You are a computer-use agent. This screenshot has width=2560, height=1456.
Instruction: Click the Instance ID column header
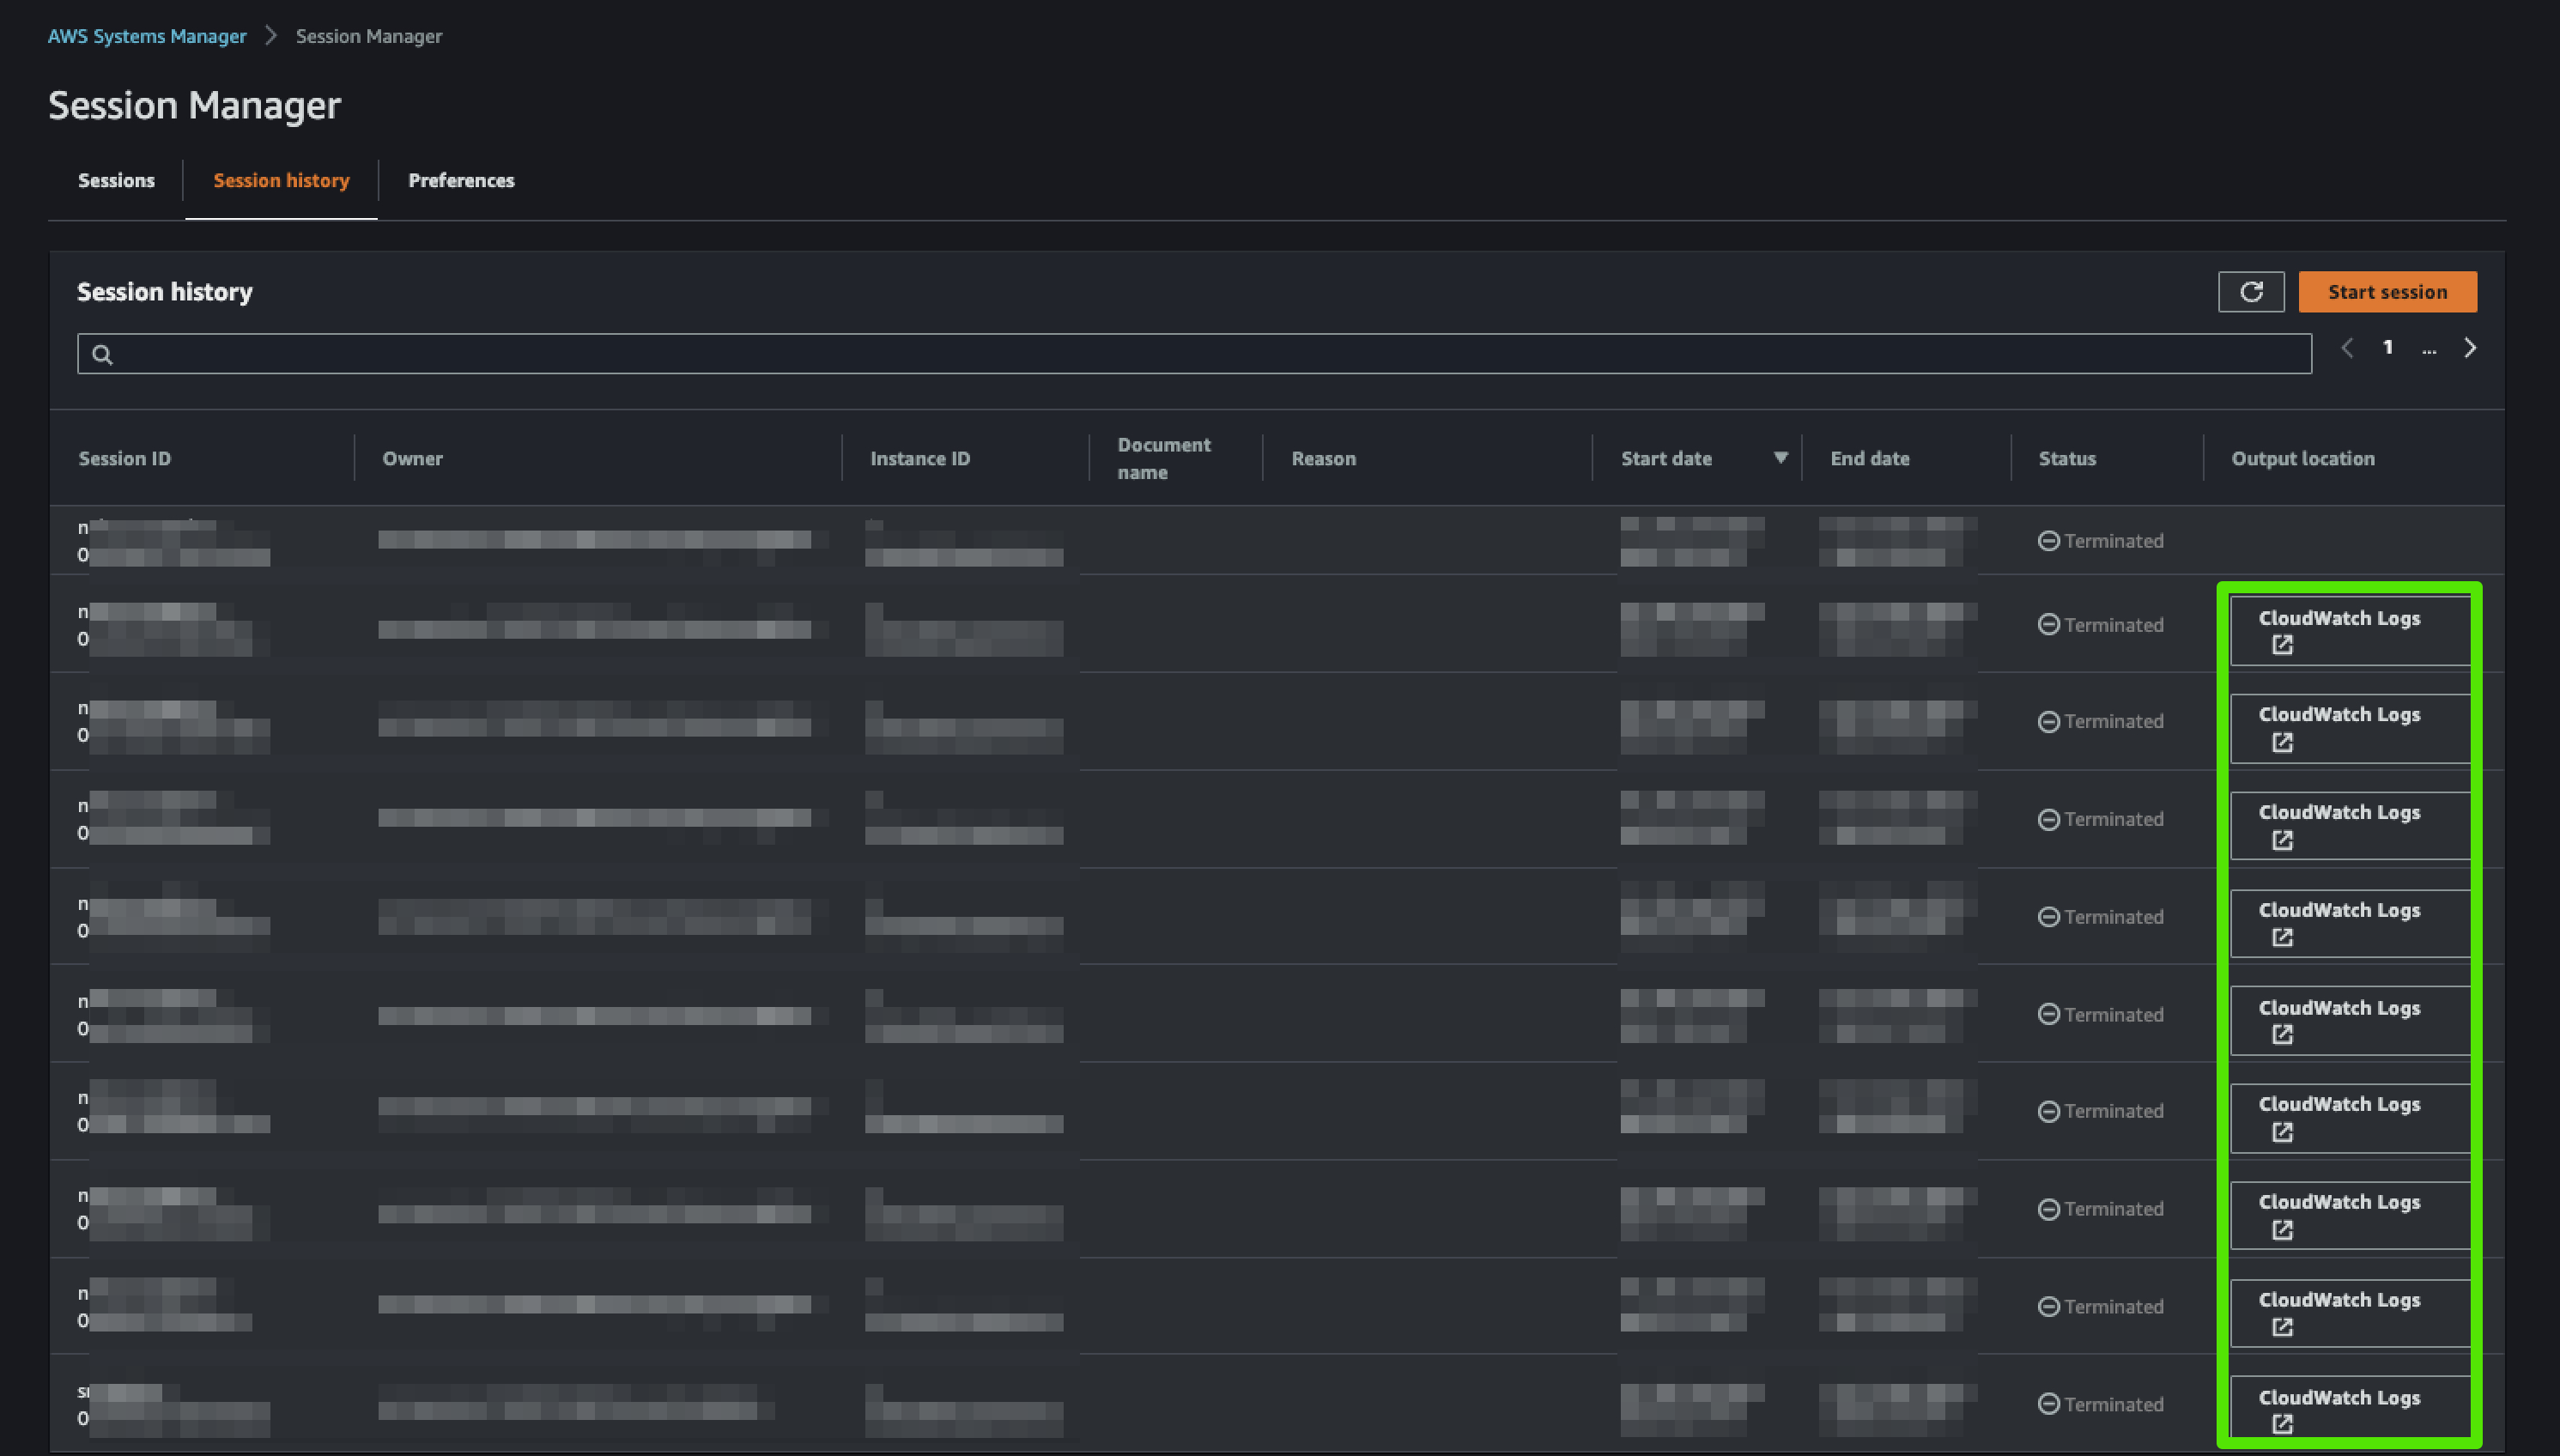coord(920,458)
